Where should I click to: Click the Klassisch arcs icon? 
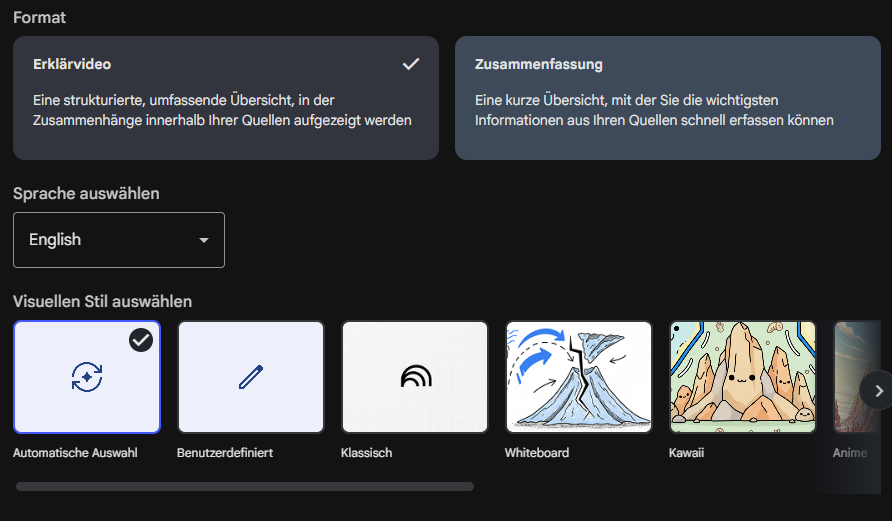click(x=416, y=376)
